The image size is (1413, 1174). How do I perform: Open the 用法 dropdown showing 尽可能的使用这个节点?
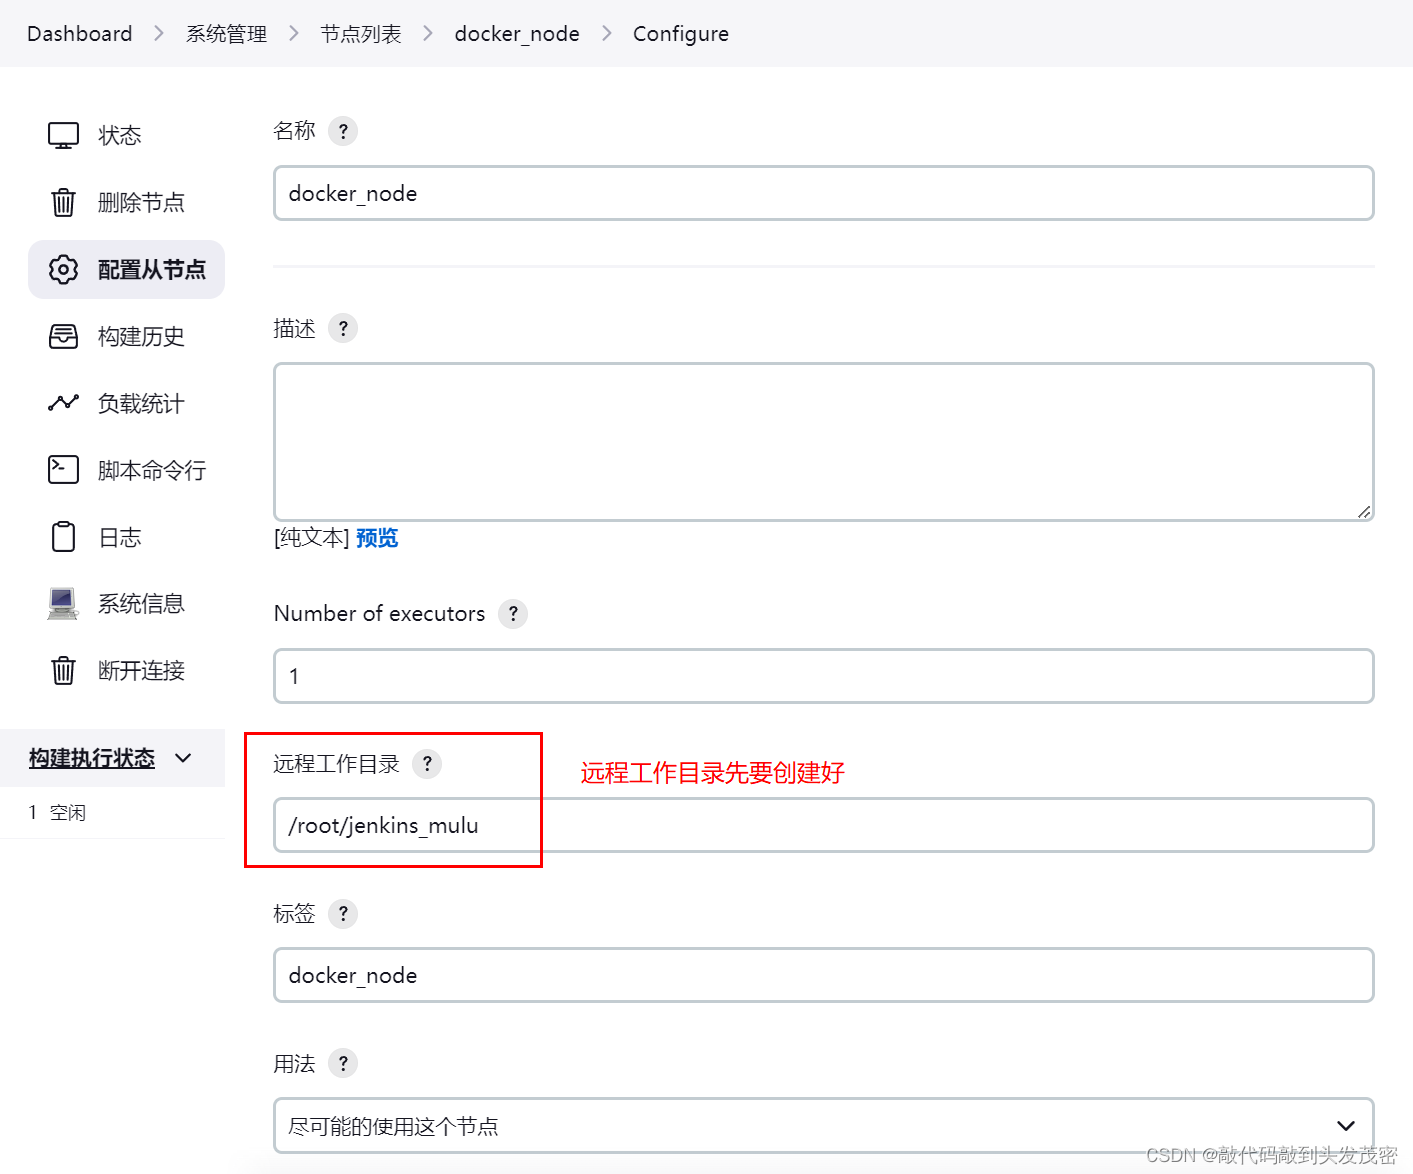click(824, 1126)
